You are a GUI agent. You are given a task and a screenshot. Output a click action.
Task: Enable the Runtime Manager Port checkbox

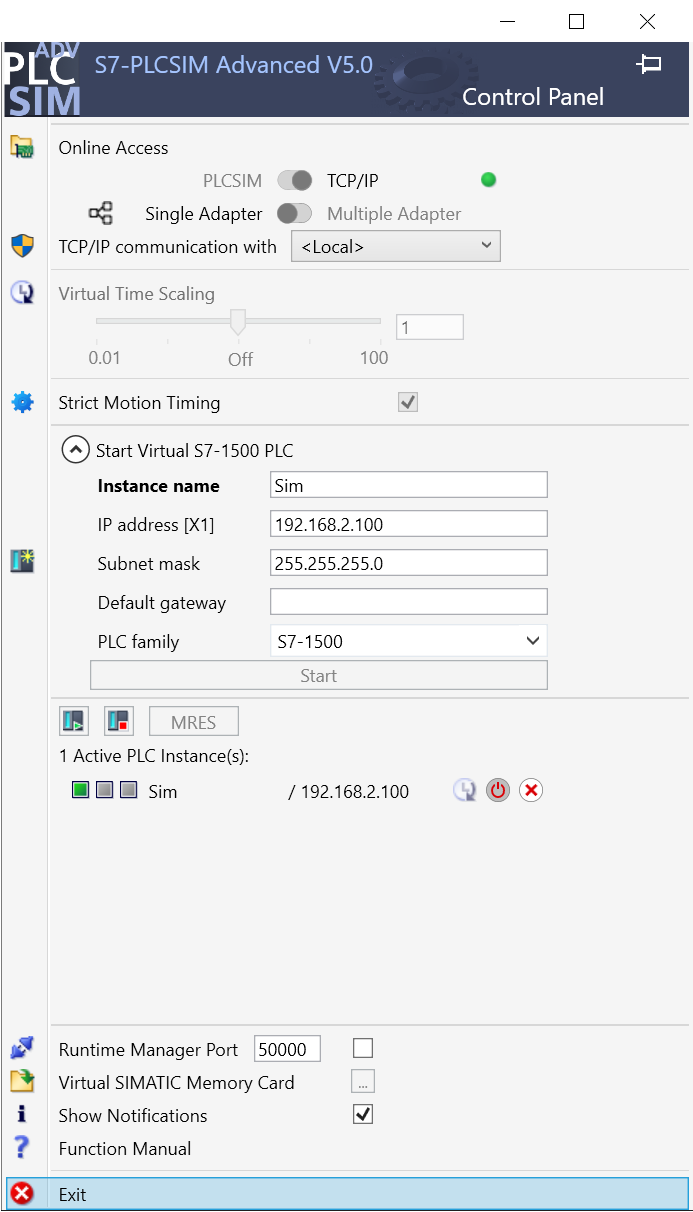point(363,1048)
